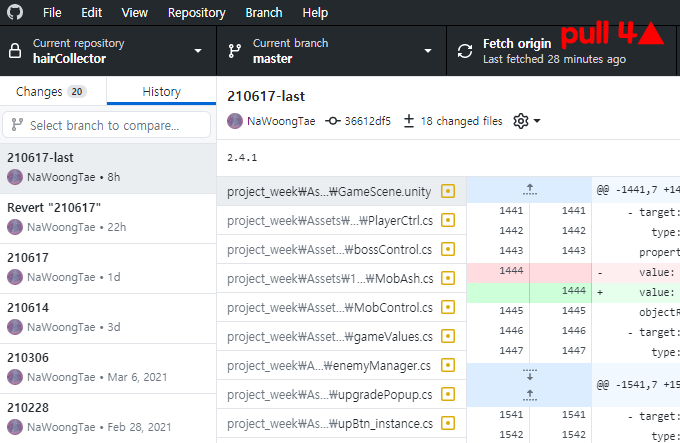This screenshot has height=443, width=680.
Task: Select MobControl.cs in changed files
Action: [342, 307]
